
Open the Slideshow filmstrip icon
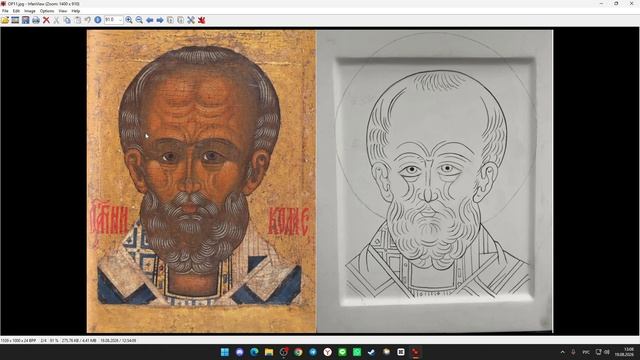[15, 20]
